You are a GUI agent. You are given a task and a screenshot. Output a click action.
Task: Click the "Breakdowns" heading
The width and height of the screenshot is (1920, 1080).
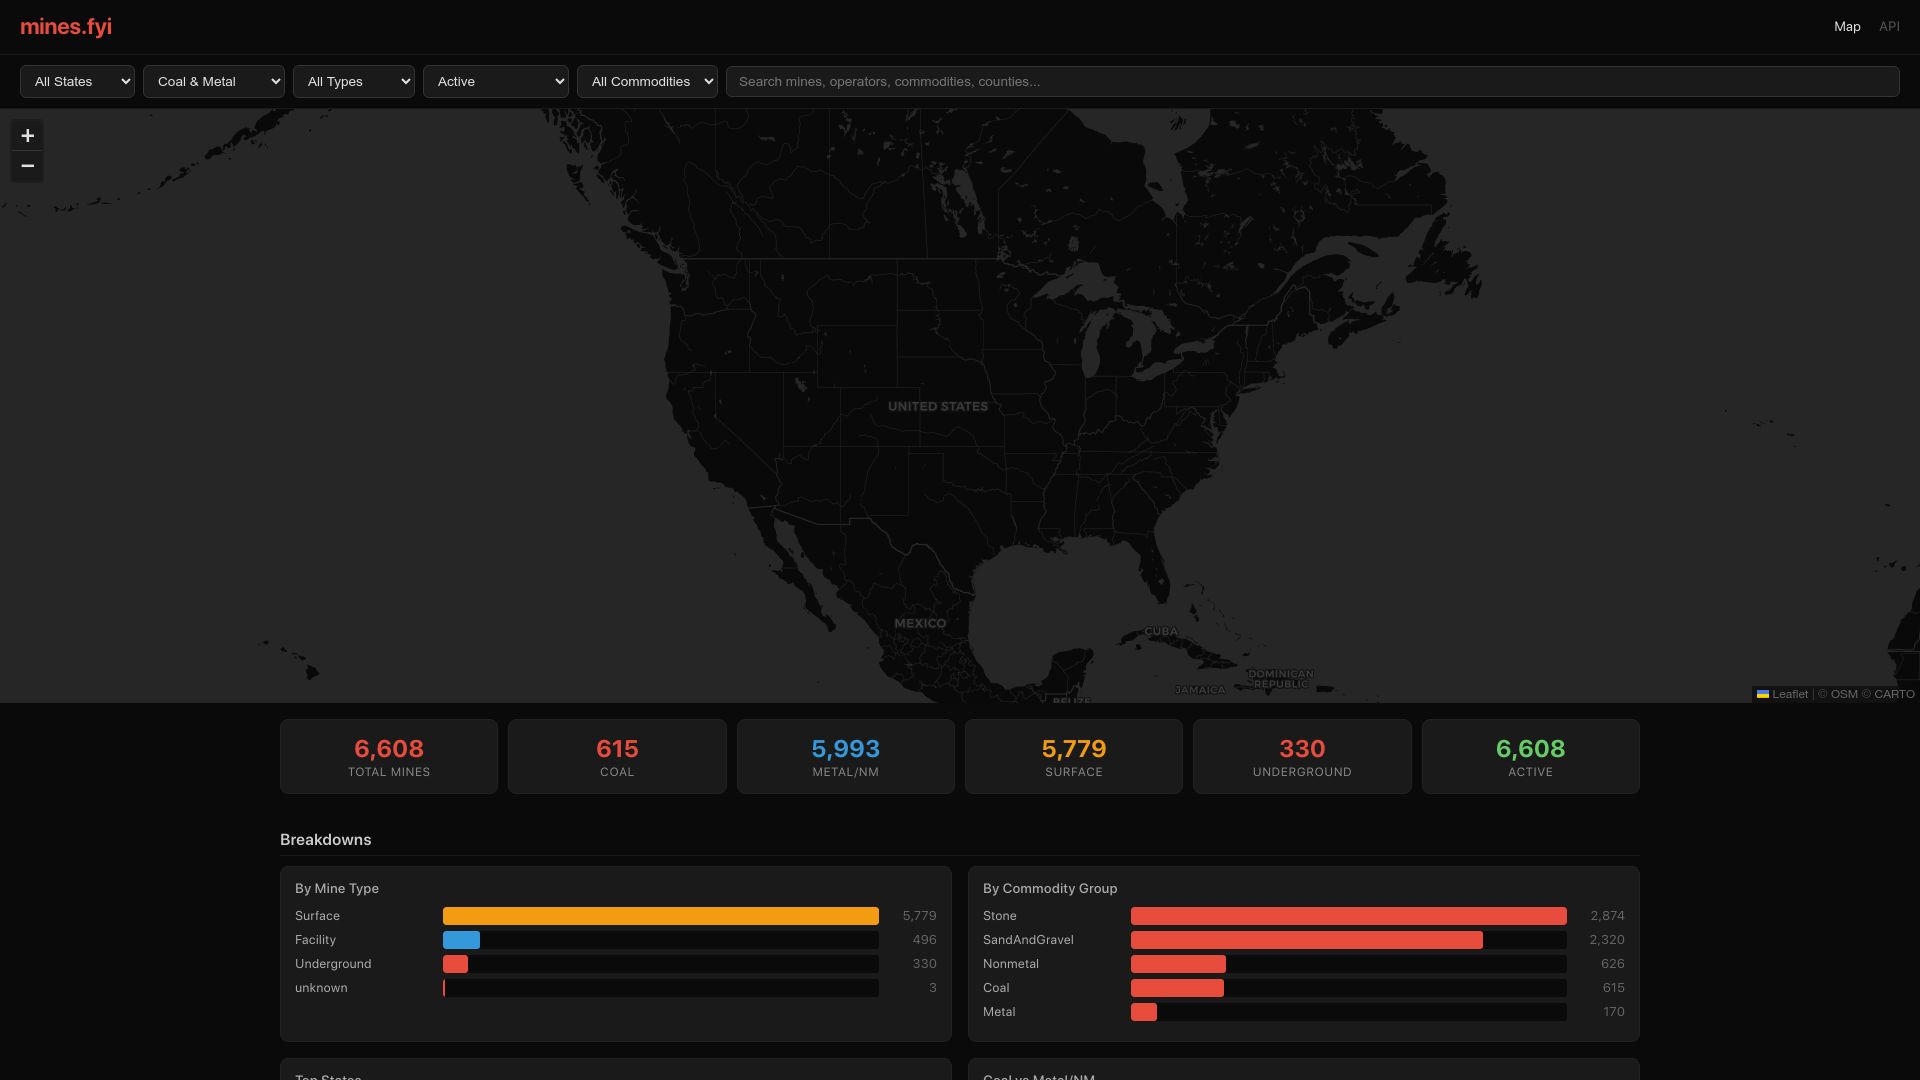(x=325, y=840)
